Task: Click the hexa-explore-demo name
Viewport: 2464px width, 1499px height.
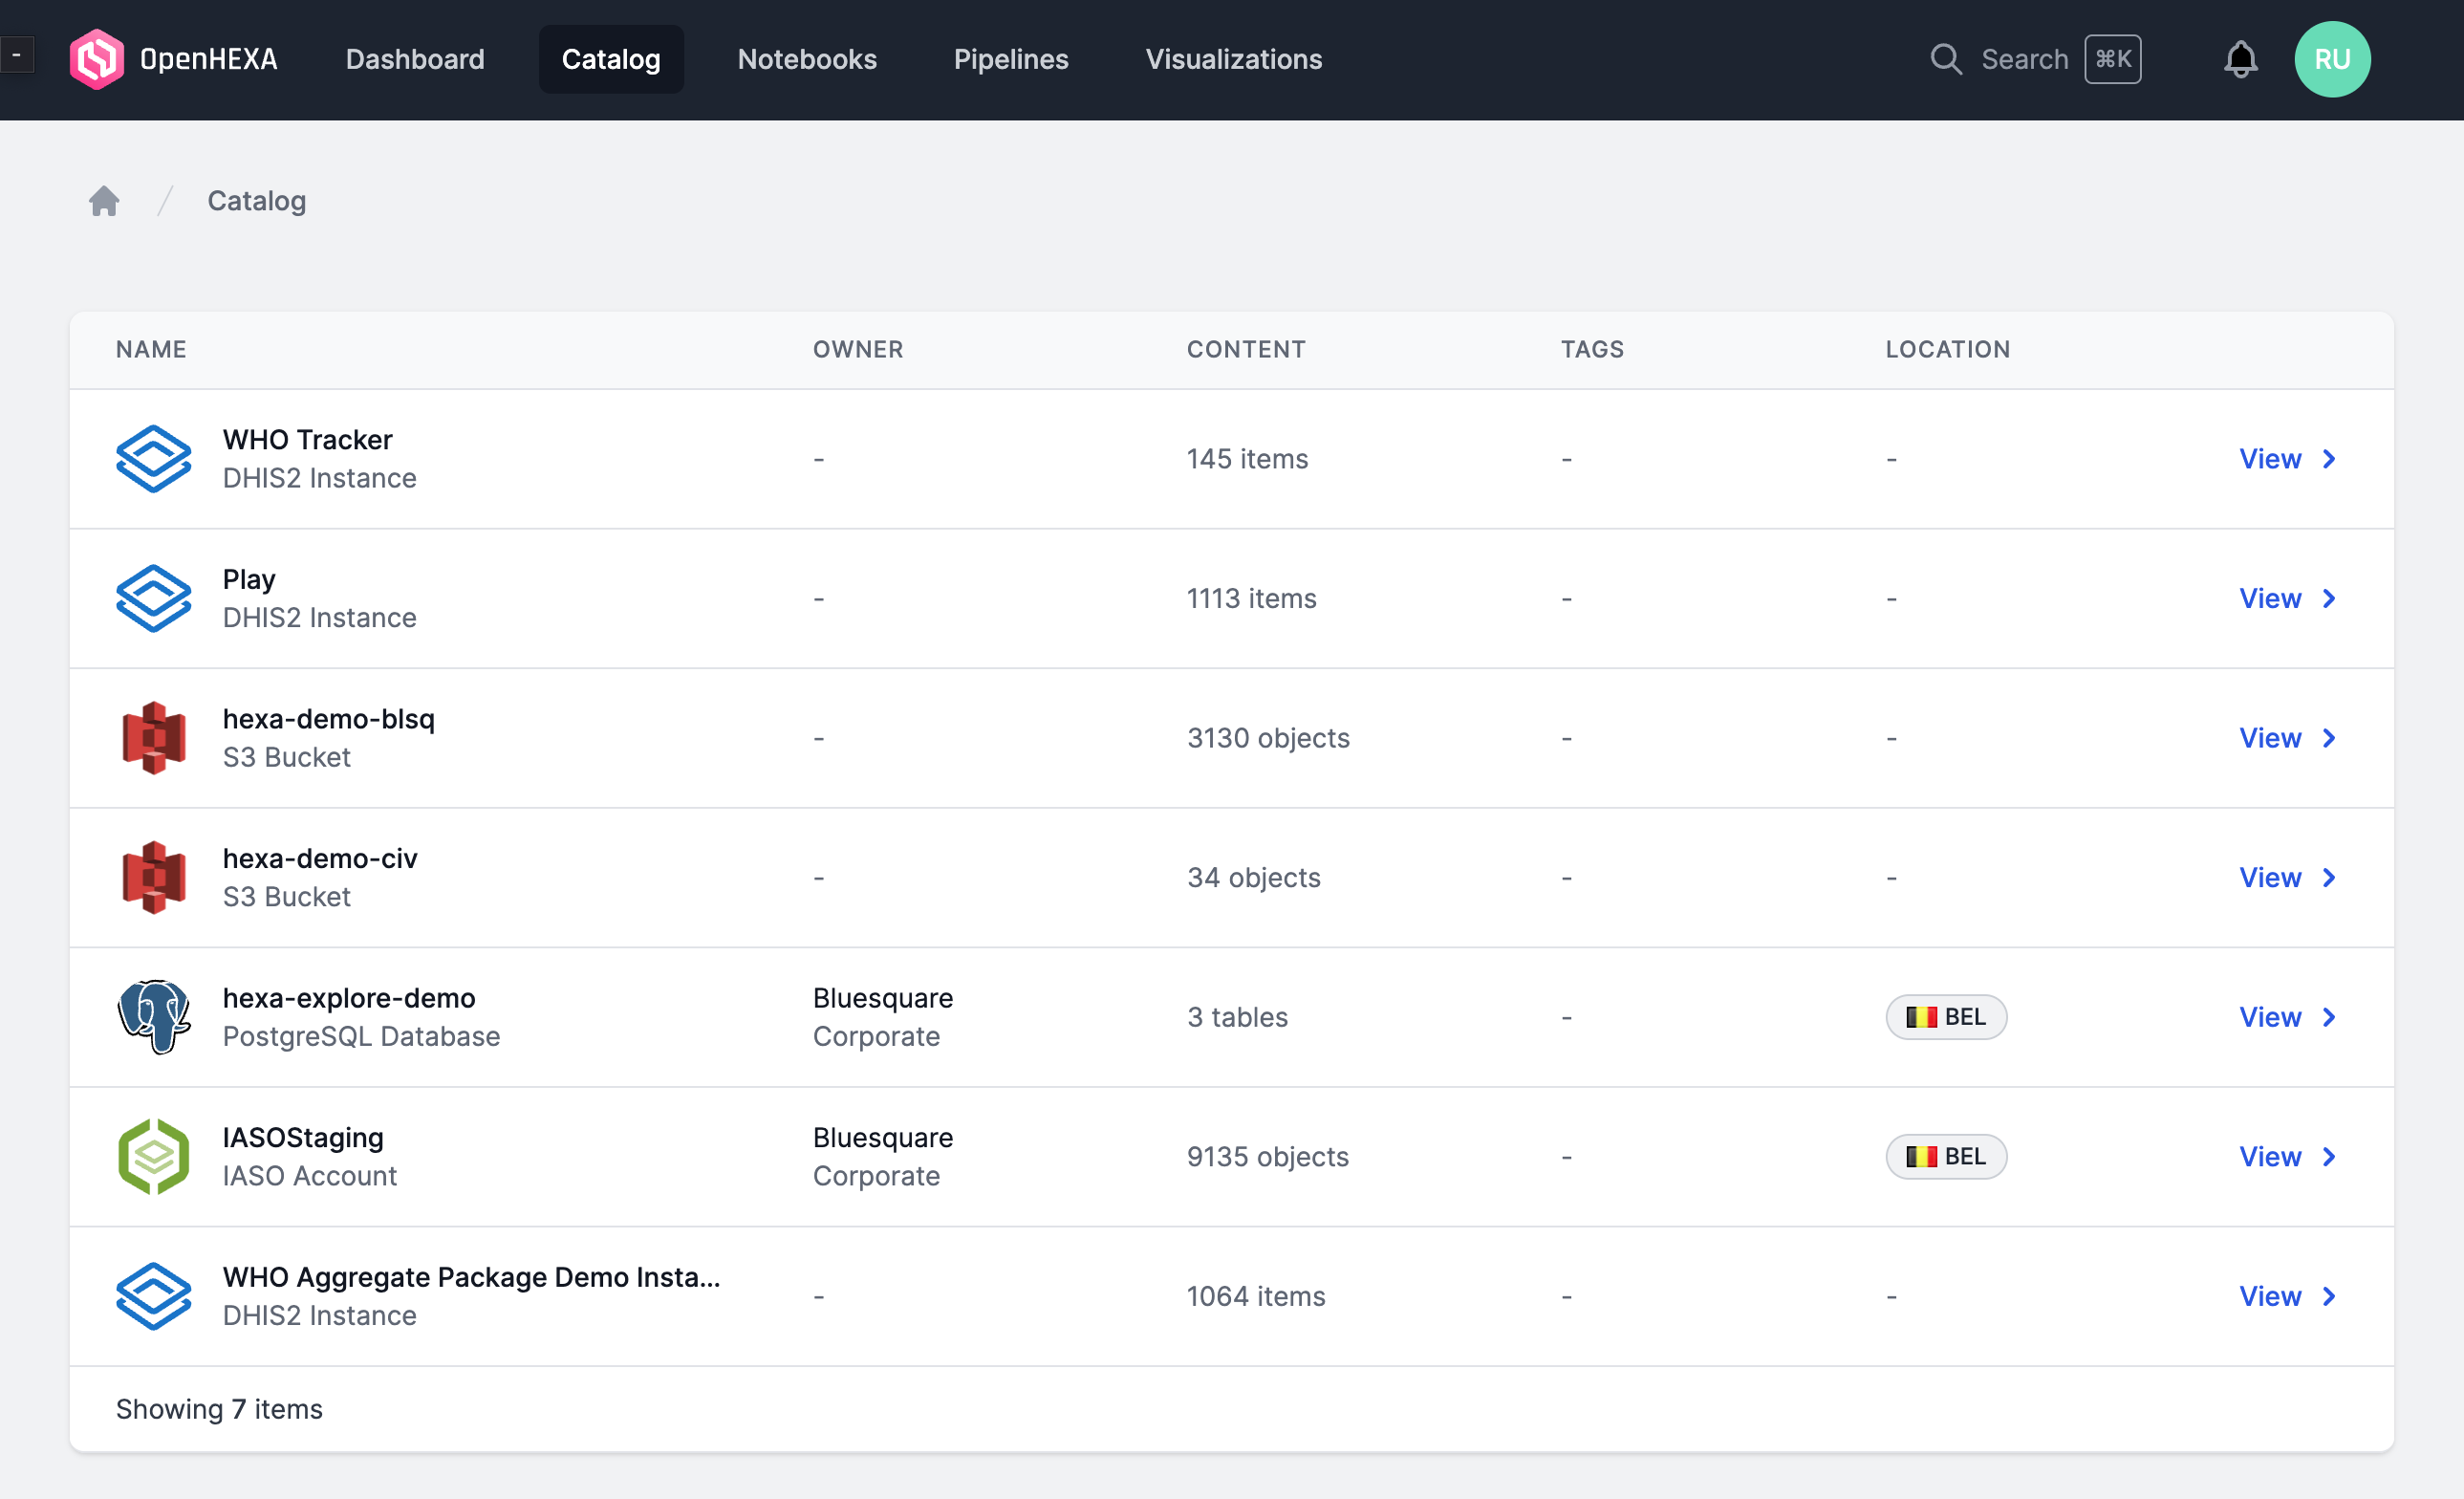Action: point(349,998)
